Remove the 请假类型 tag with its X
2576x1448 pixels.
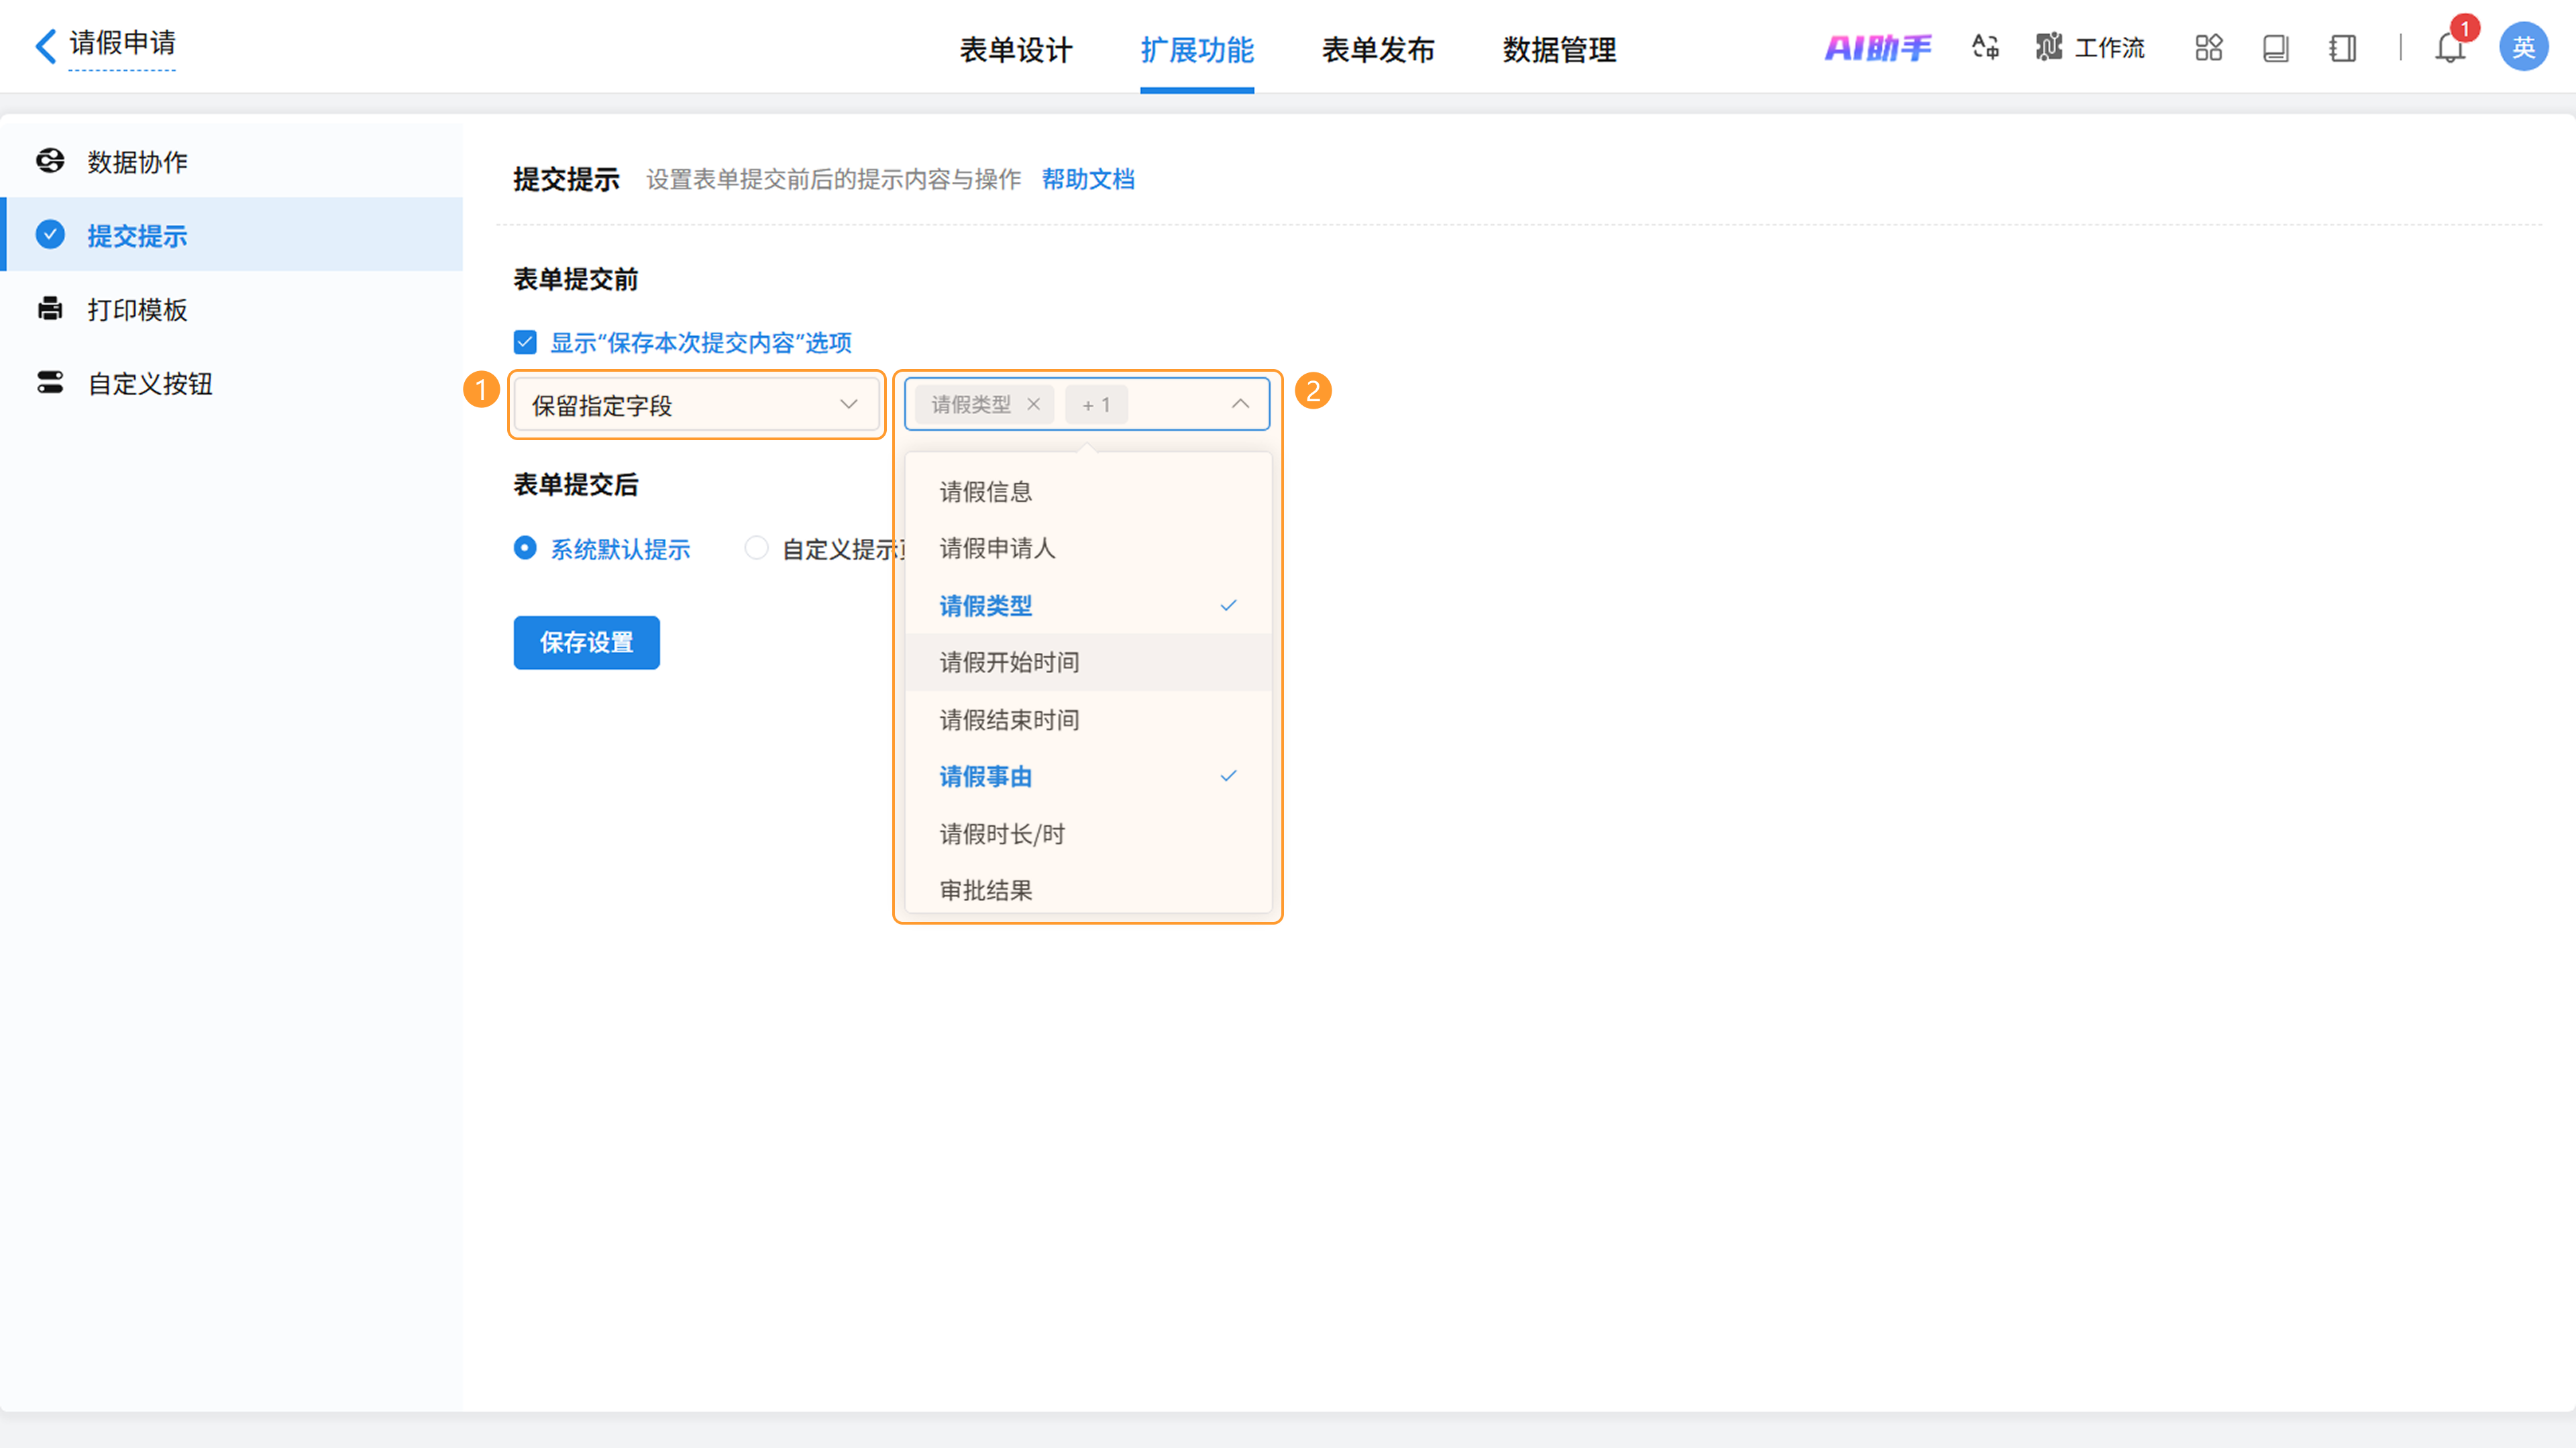click(1034, 404)
